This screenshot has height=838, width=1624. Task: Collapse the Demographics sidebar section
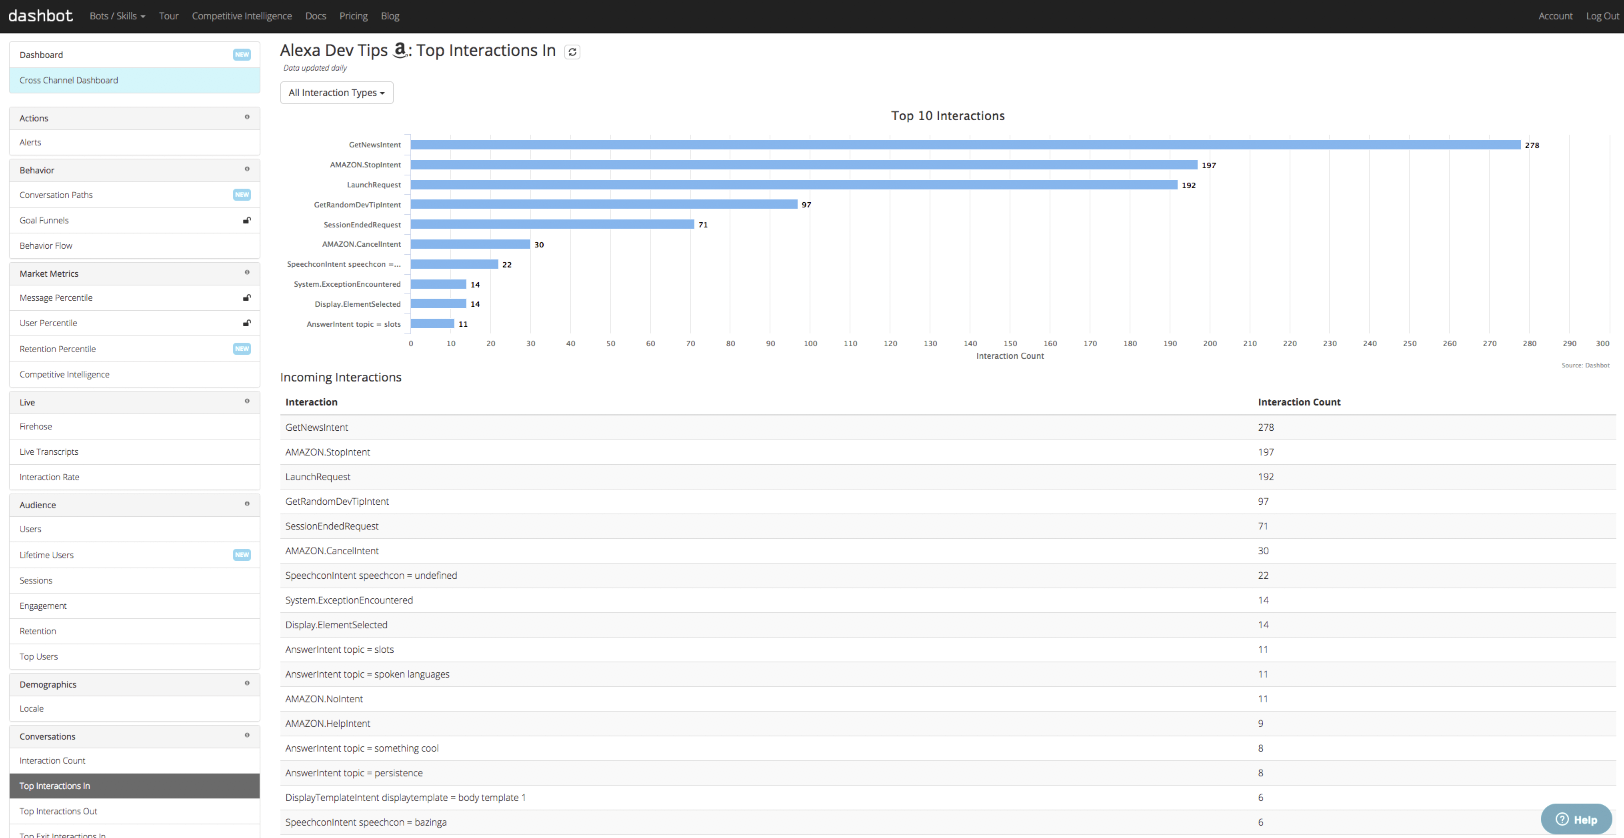click(247, 683)
